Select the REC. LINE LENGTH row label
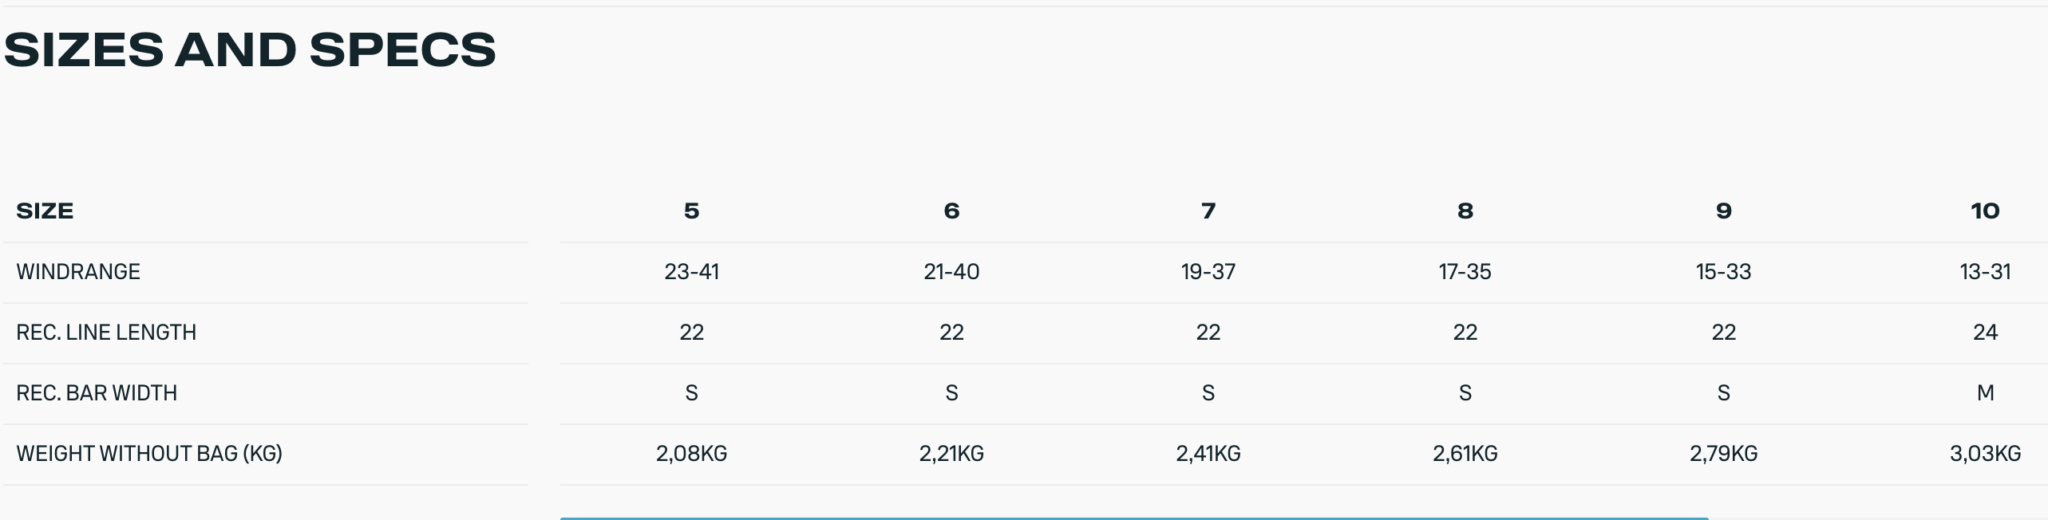Image resolution: width=2048 pixels, height=520 pixels. click(106, 332)
